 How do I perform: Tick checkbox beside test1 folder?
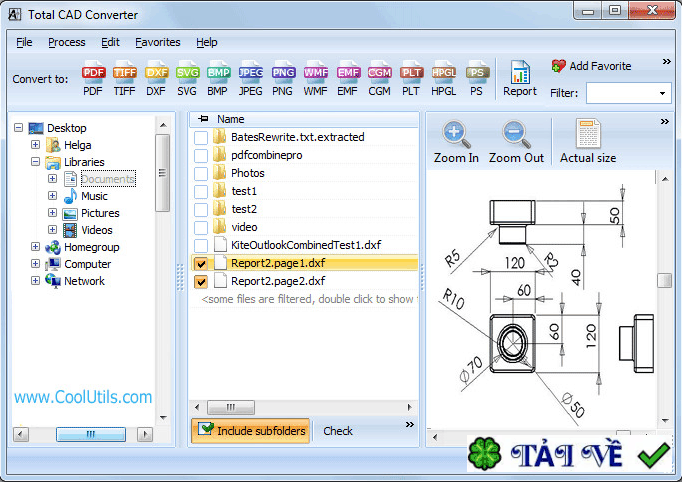(201, 191)
